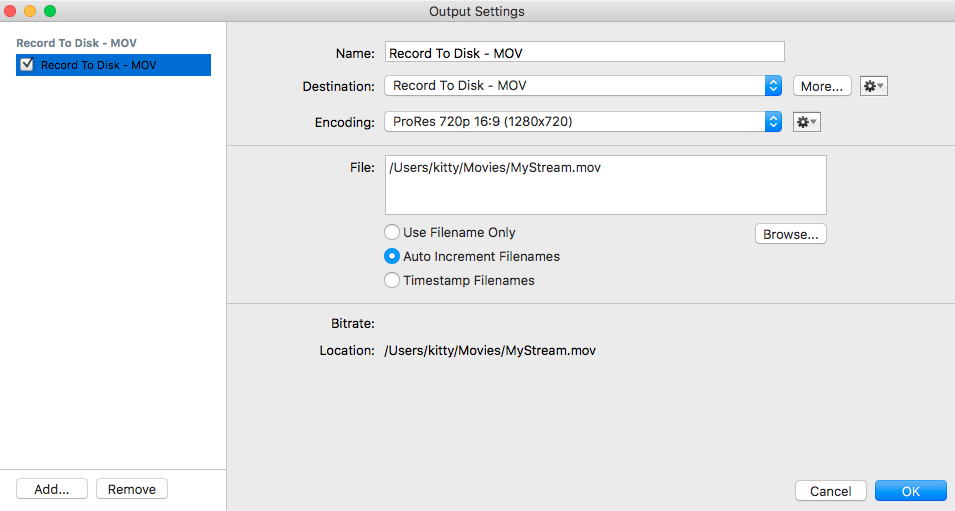Click the Record To Disk - MOV group header
This screenshot has height=511, width=955.
coord(76,43)
